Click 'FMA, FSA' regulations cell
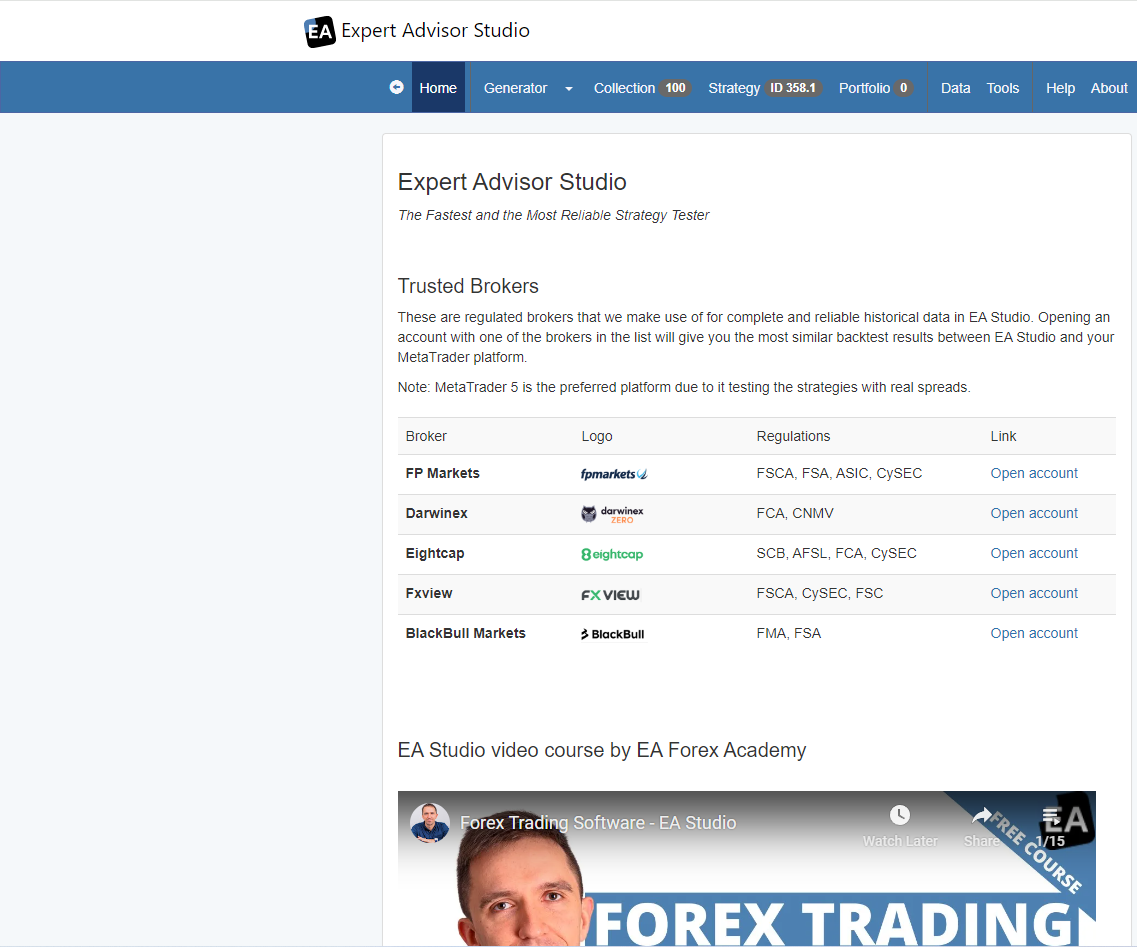 pos(788,632)
